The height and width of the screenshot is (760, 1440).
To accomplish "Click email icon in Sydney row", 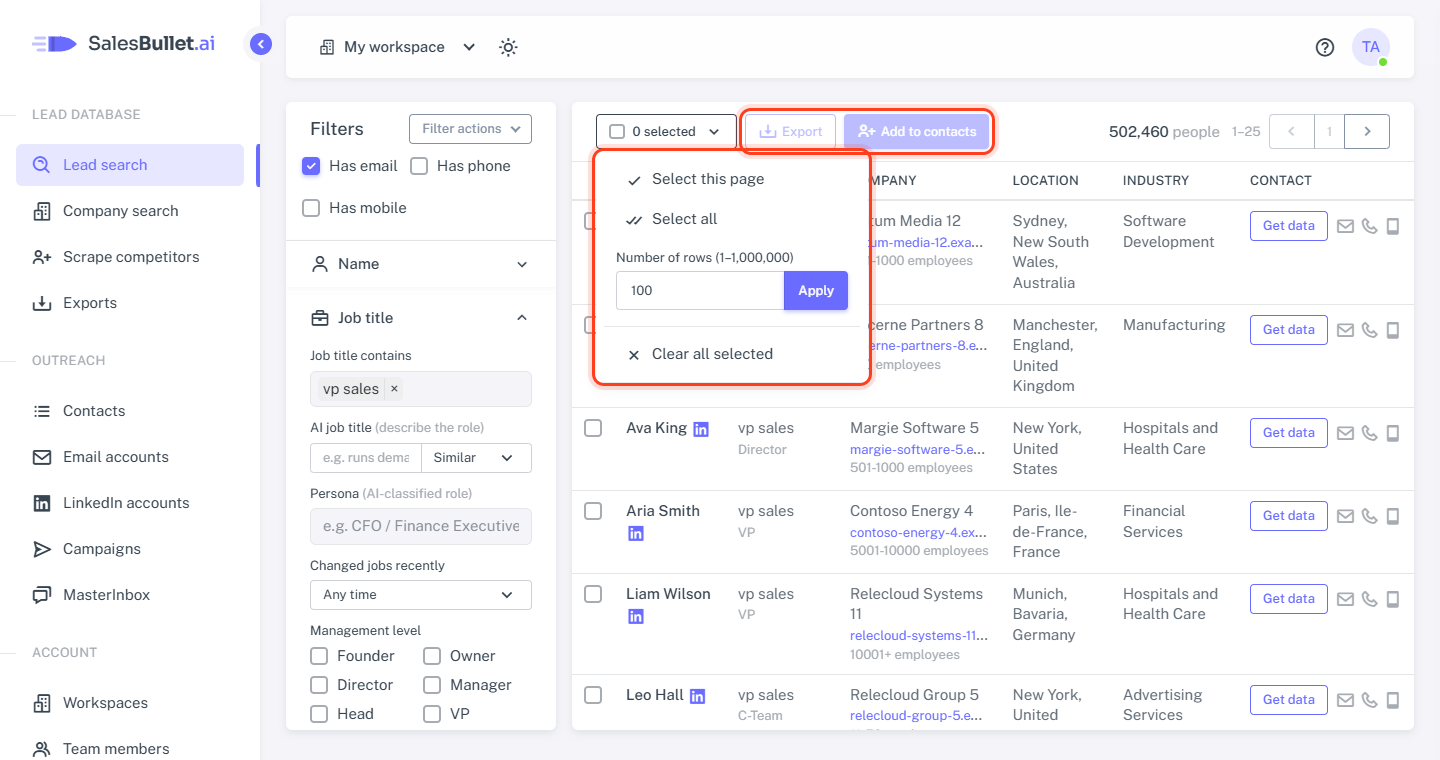I will click(x=1345, y=226).
